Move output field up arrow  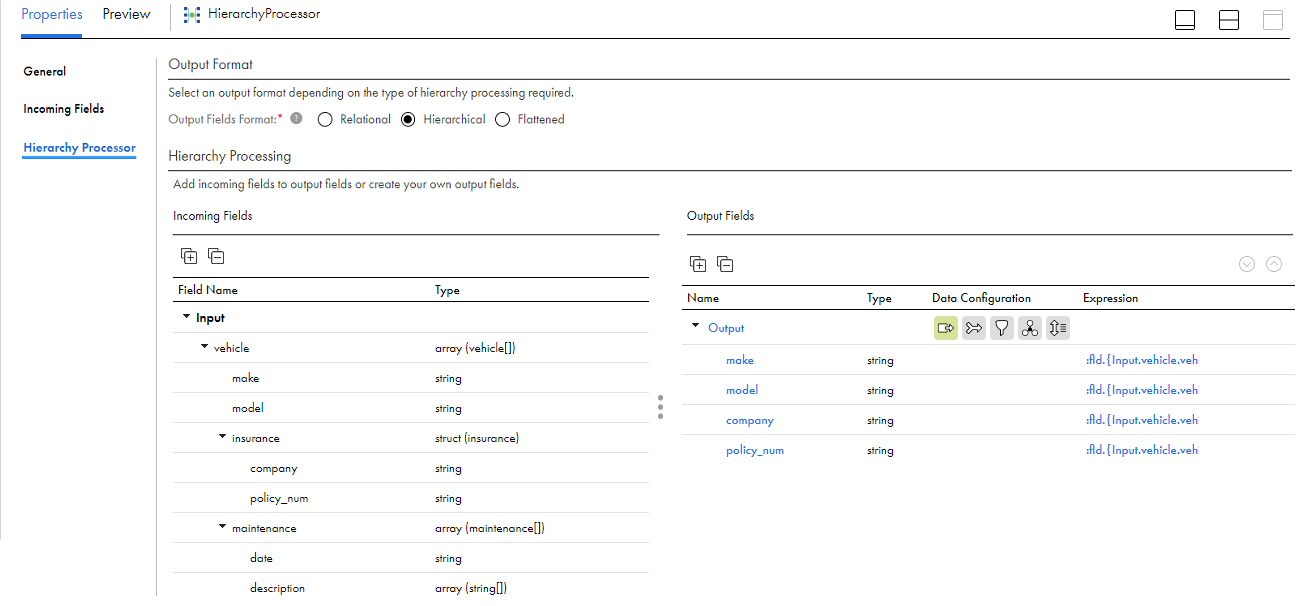point(1274,264)
